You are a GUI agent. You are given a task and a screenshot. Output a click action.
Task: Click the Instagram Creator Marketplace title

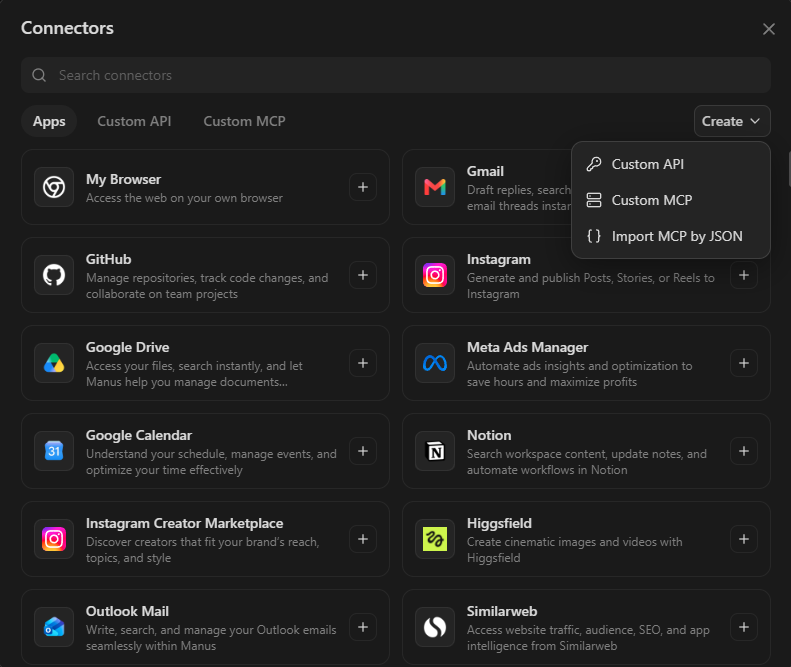click(185, 523)
